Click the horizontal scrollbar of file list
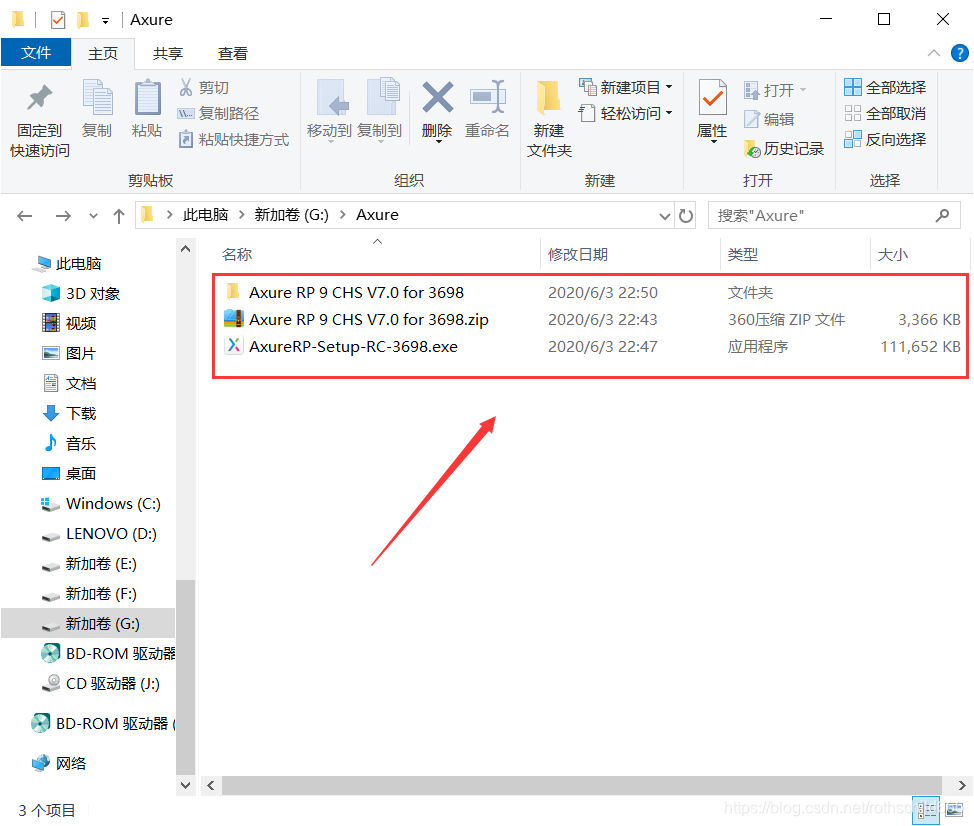This screenshot has height=826, width=974. click(x=581, y=786)
